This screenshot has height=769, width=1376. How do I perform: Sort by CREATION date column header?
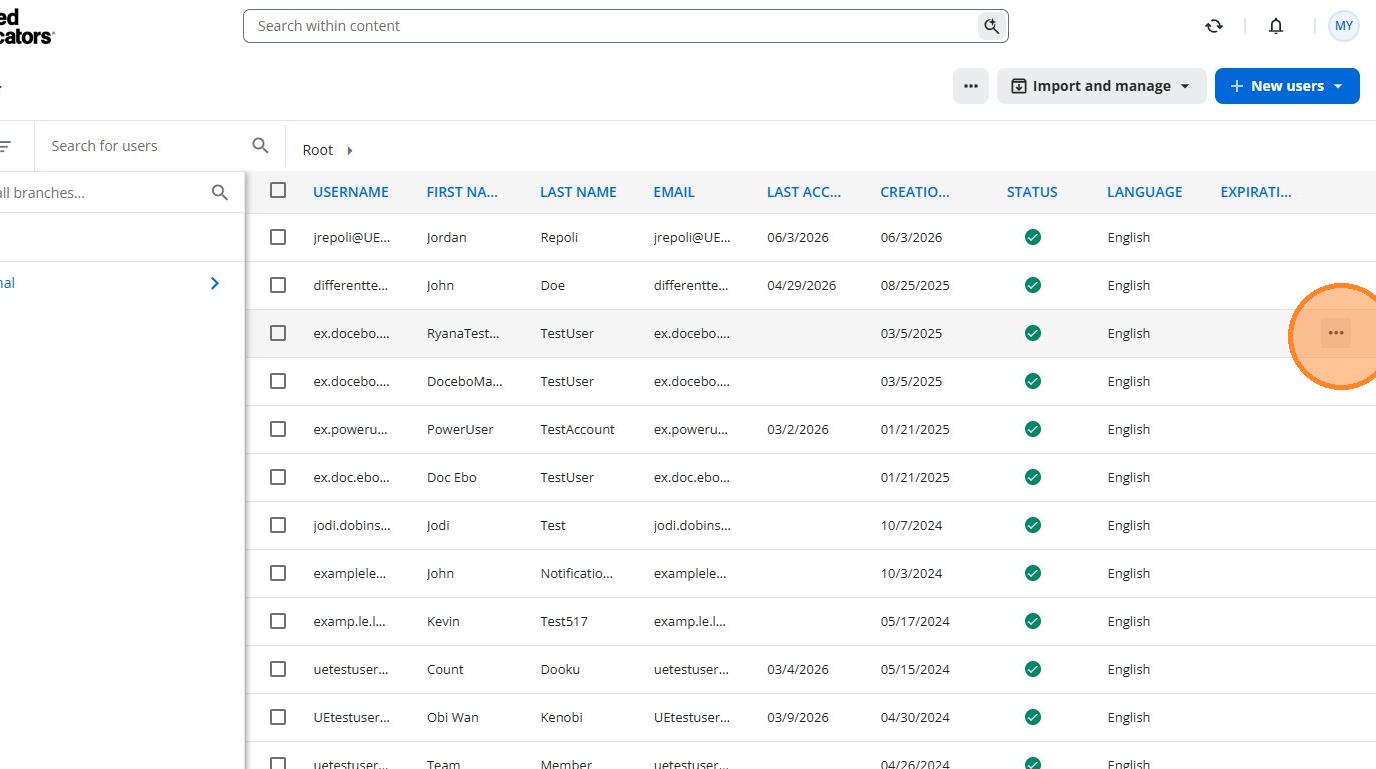[x=915, y=192]
